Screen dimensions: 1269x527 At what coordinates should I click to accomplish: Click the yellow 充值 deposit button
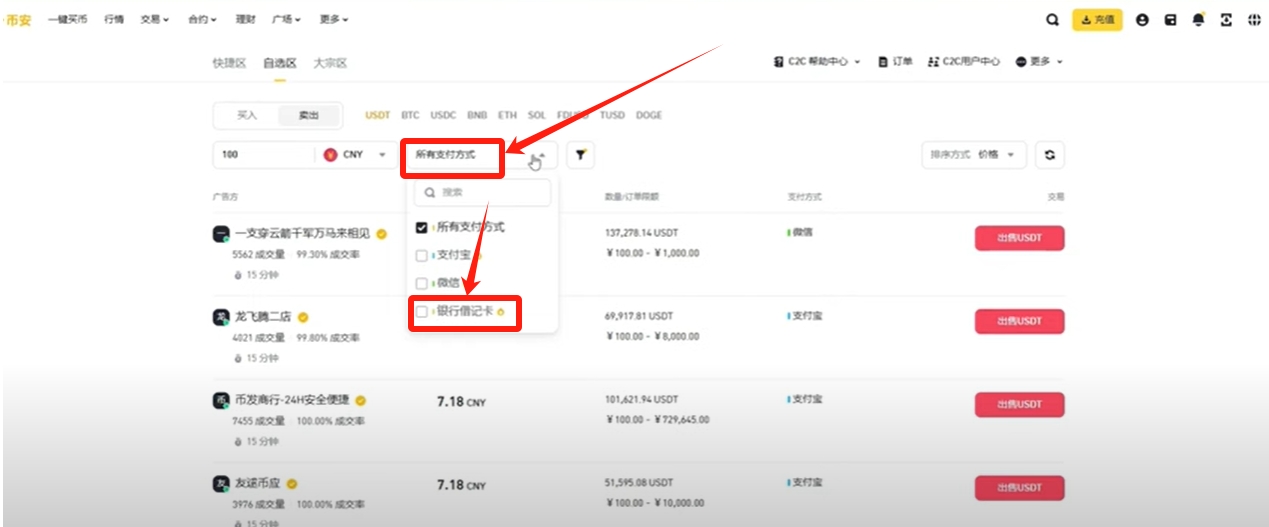pos(1097,19)
